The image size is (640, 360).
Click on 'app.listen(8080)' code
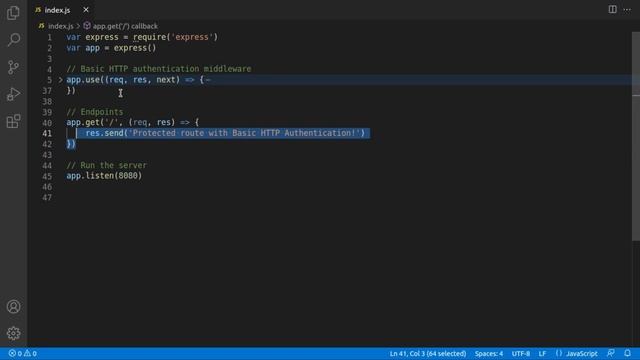pyautogui.click(x=104, y=176)
